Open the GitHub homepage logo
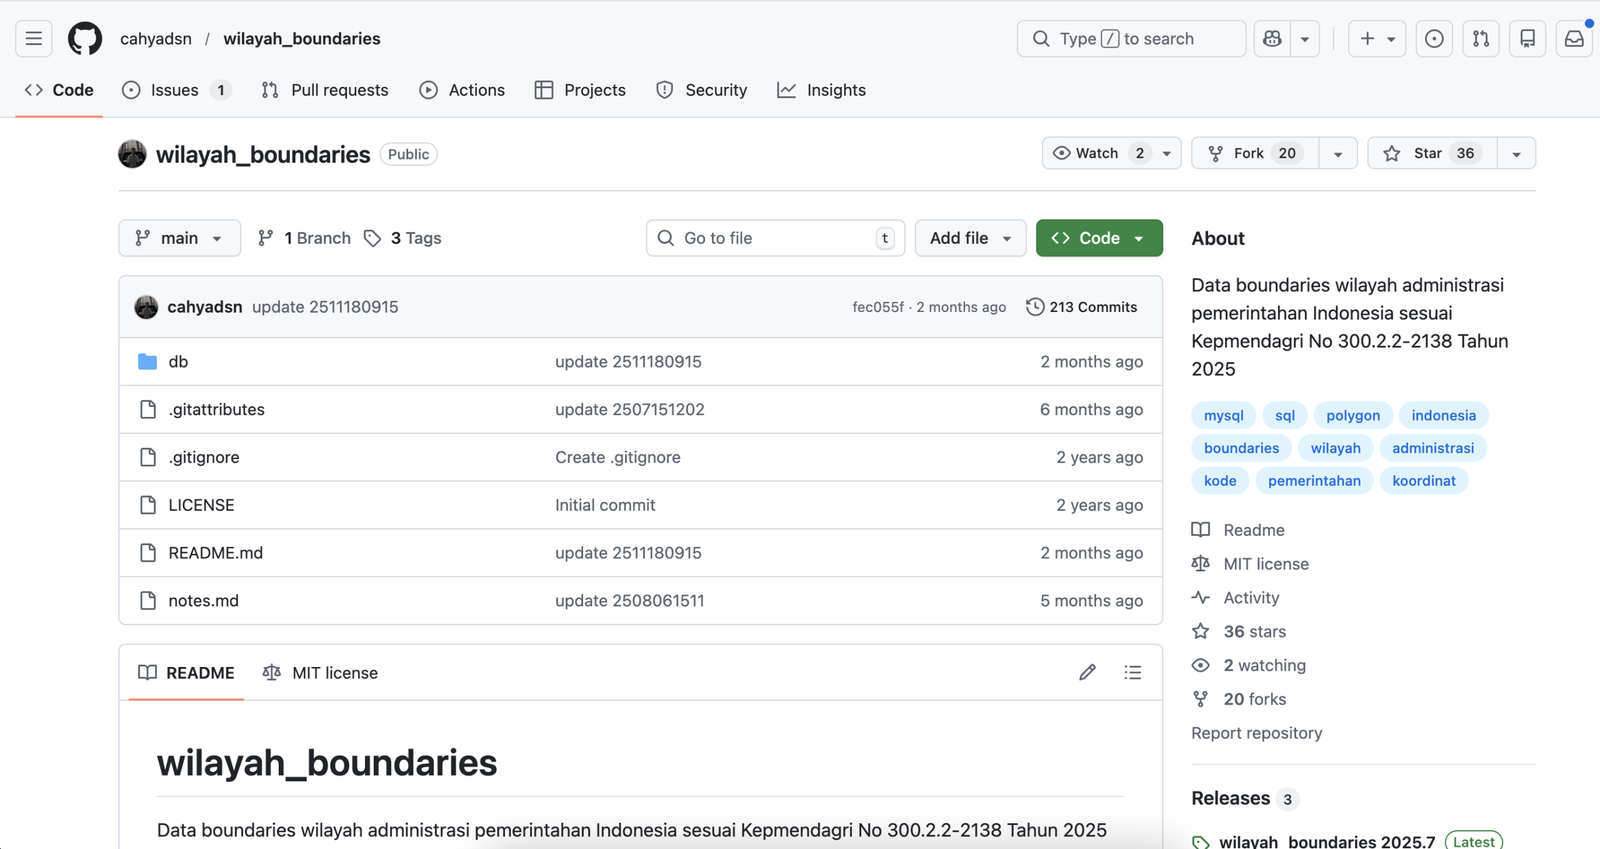This screenshot has height=849, width=1600. click(85, 39)
